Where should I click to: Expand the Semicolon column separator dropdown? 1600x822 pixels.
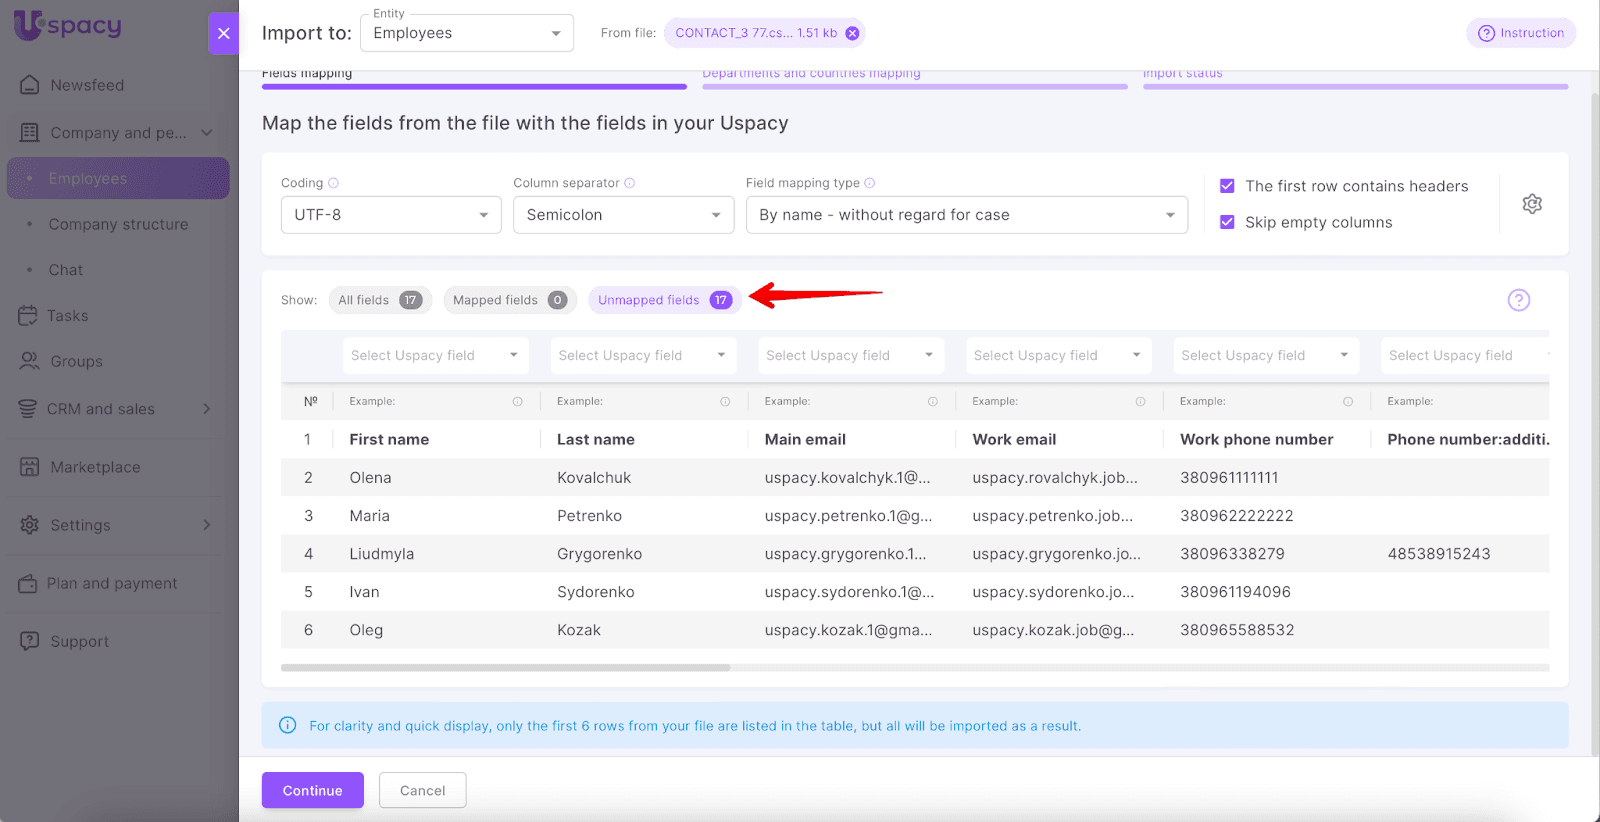click(x=623, y=215)
